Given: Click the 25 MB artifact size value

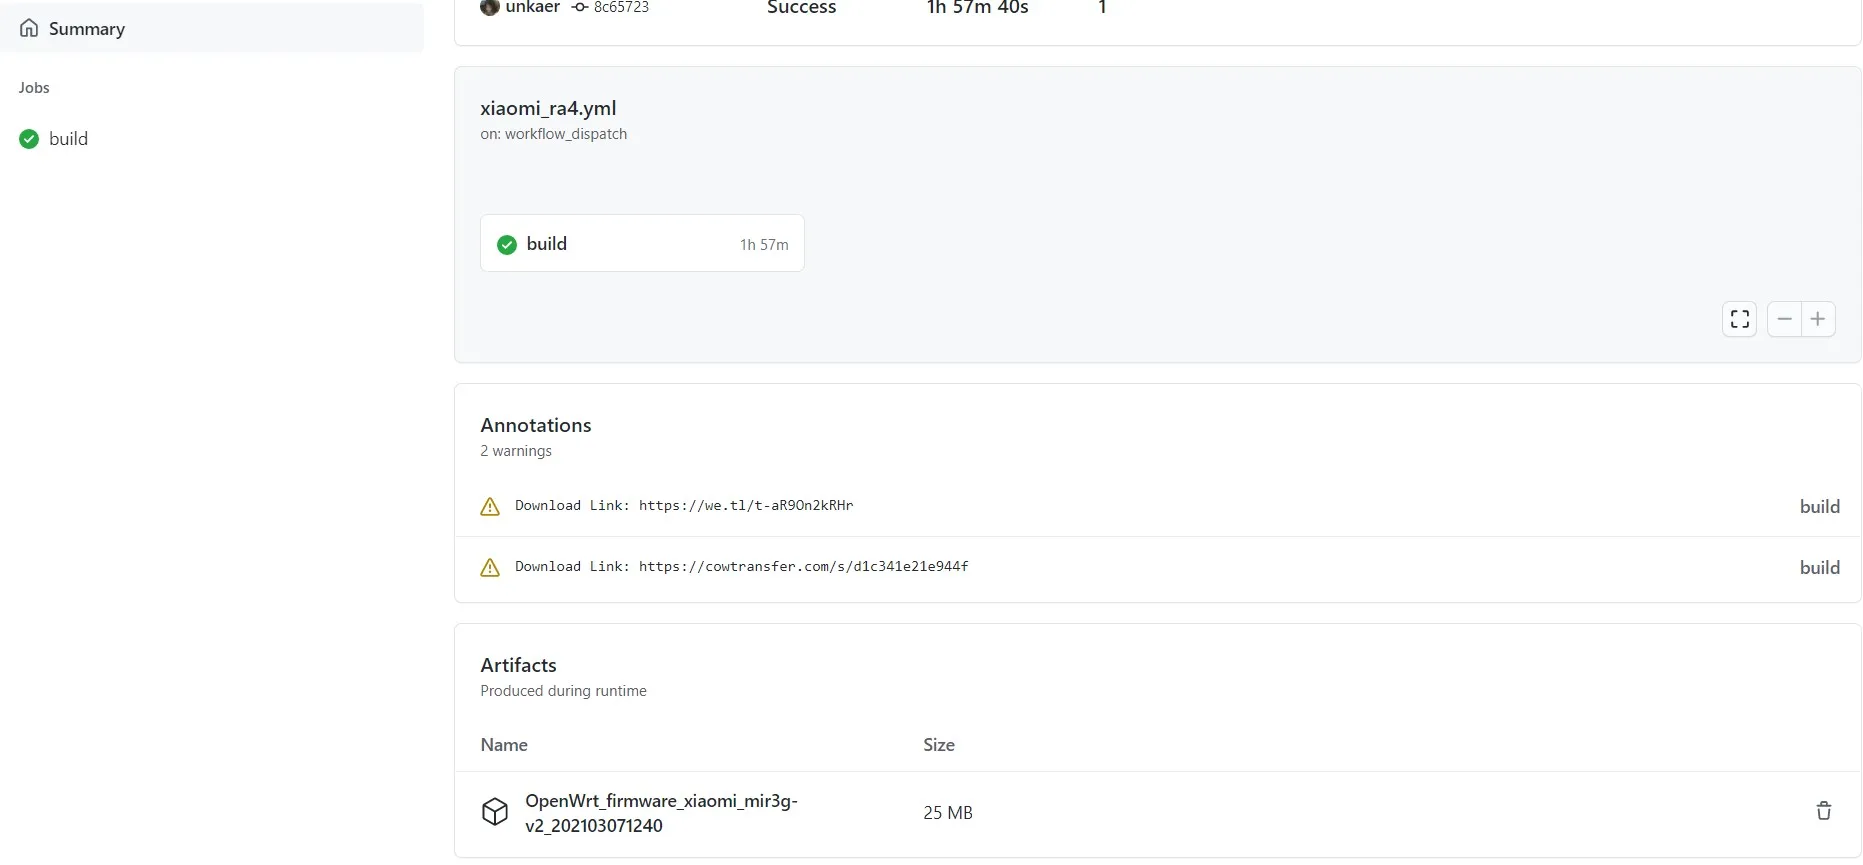Looking at the screenshot, I should 948,813.
